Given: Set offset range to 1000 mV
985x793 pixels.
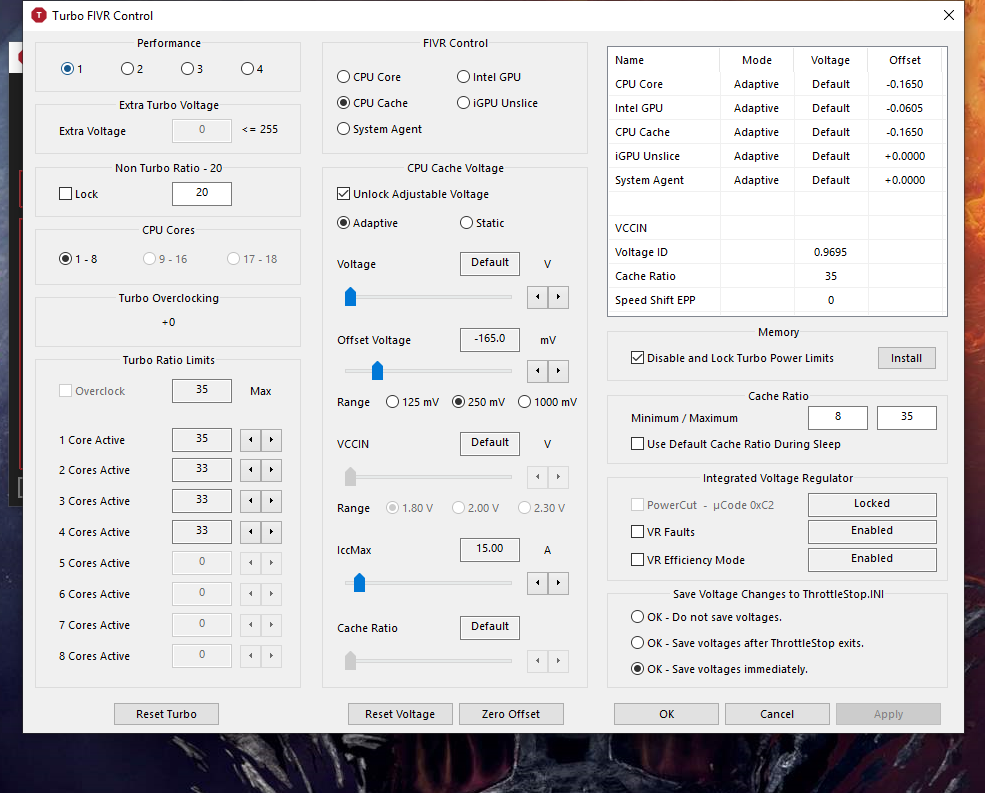Looking at the screenshot, I should click(x=547, y=402).
